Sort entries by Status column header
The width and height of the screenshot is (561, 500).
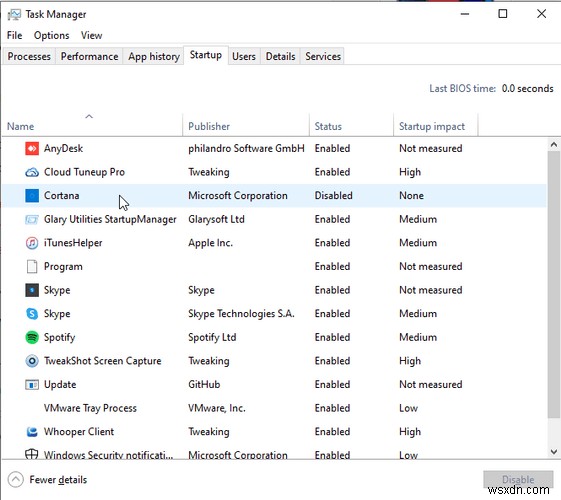(328, 126)
